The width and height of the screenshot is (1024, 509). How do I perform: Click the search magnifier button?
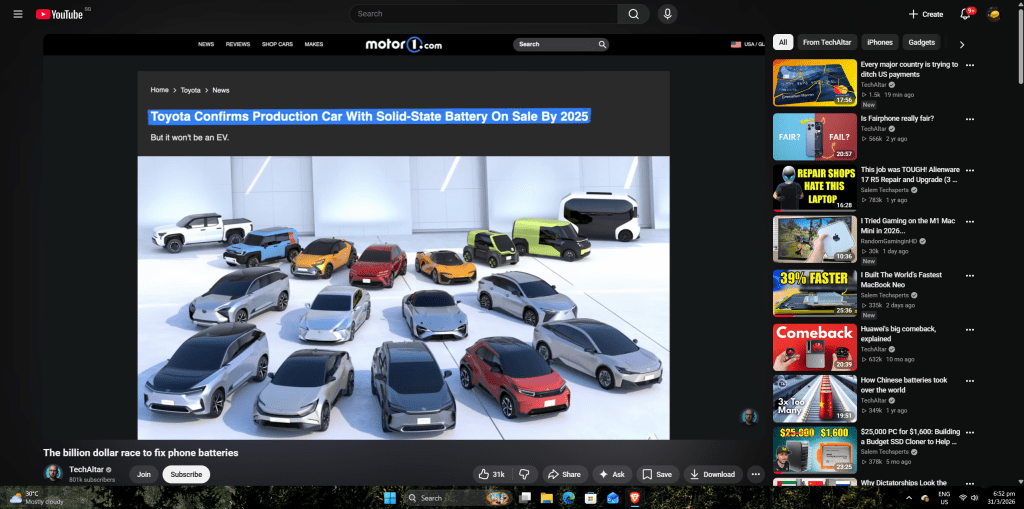point(632,14)
